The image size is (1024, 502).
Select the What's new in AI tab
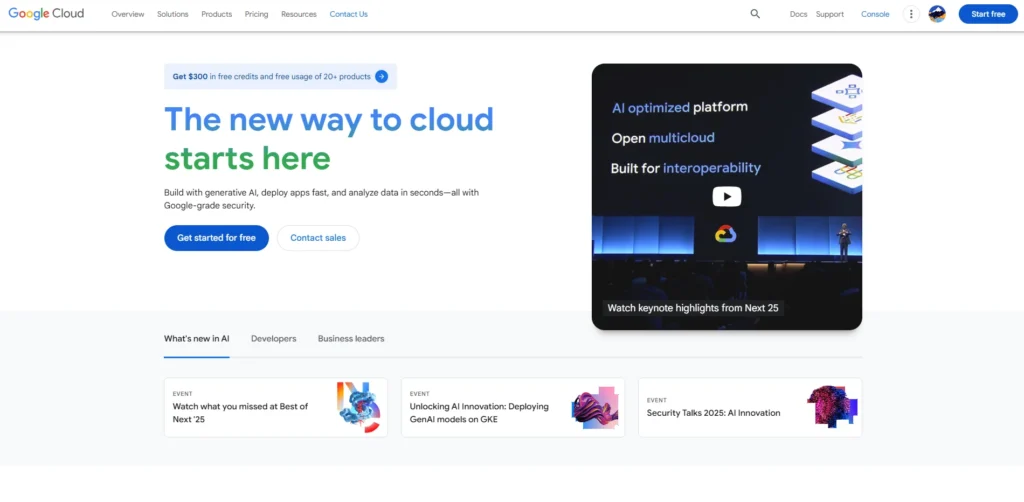coord(197,339)
